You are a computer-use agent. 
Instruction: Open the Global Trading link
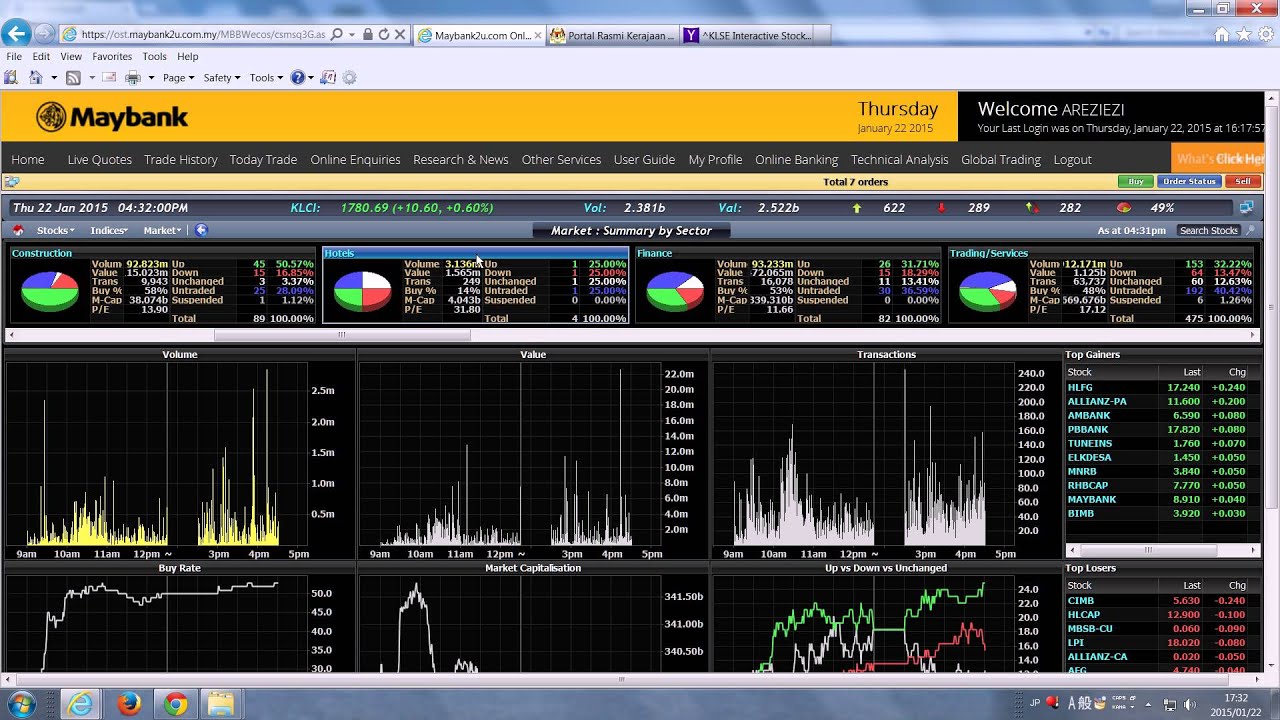tap(1000, 160)
